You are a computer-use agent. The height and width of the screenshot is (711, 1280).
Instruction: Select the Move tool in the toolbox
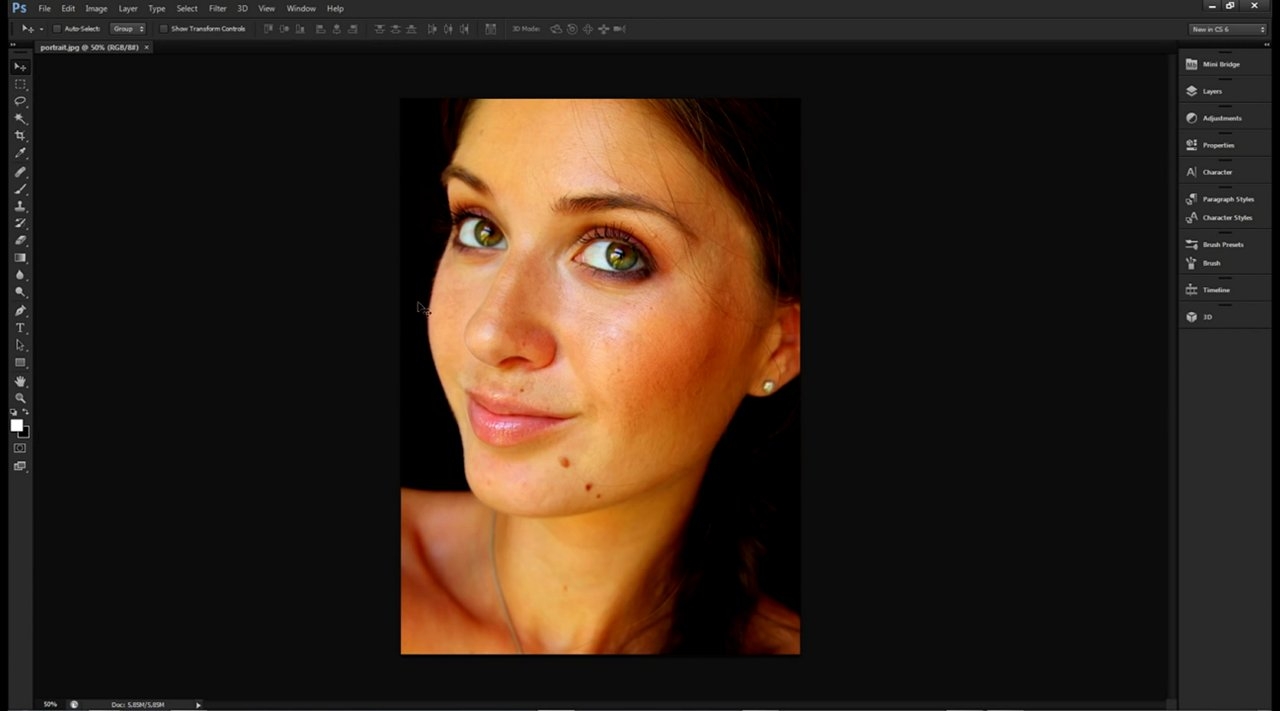[20, 67]
